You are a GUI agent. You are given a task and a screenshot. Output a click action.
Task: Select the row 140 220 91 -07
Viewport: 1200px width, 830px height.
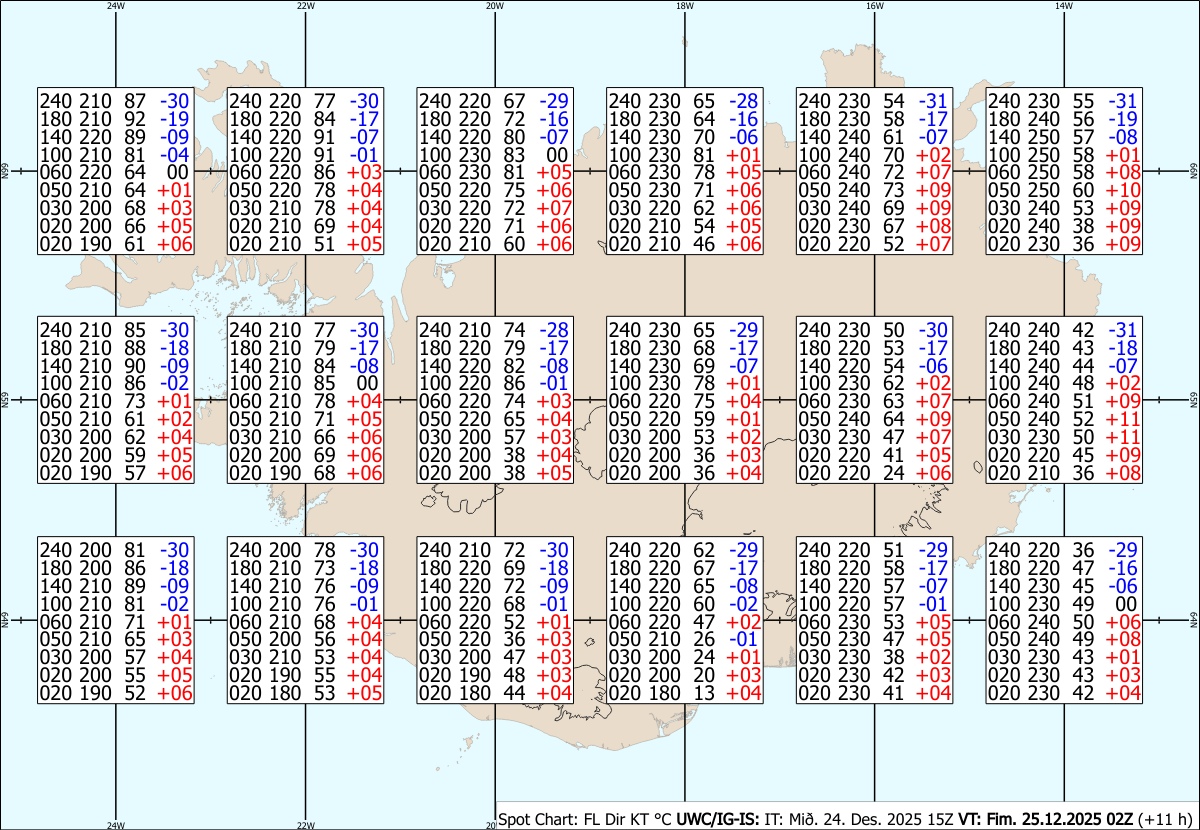point(305,136)
